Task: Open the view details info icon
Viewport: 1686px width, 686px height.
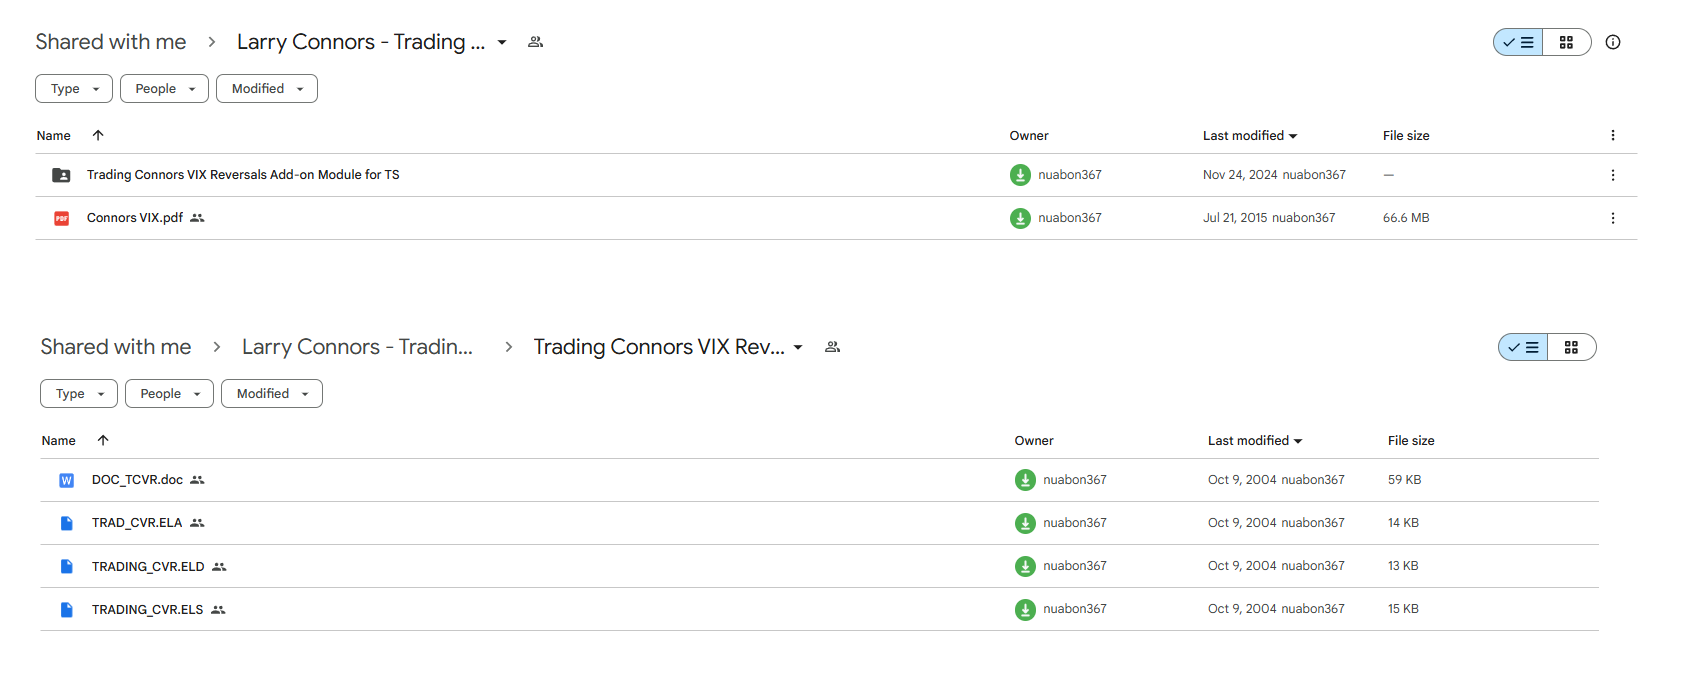Action: coord(1613,42)
